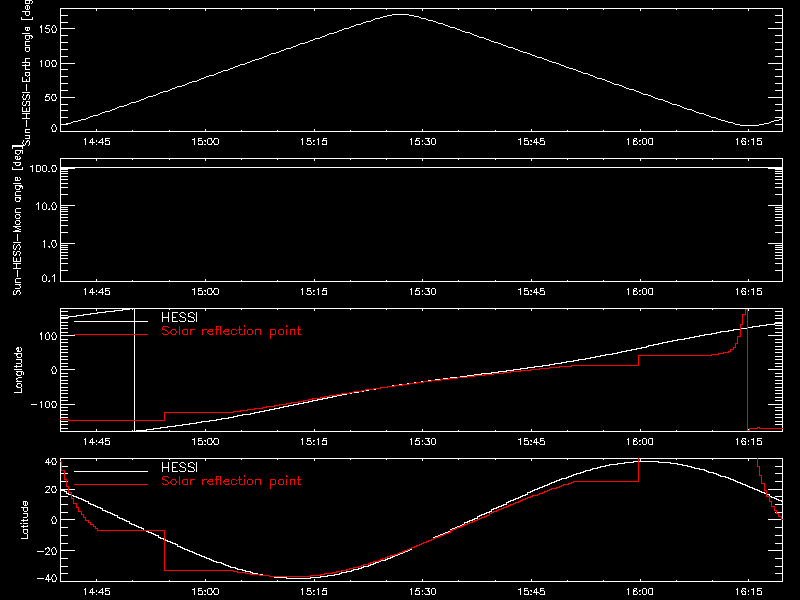Click '-100' tick label on Longitude axis
Screen dimensions: 800x600
tap(45, 404)
